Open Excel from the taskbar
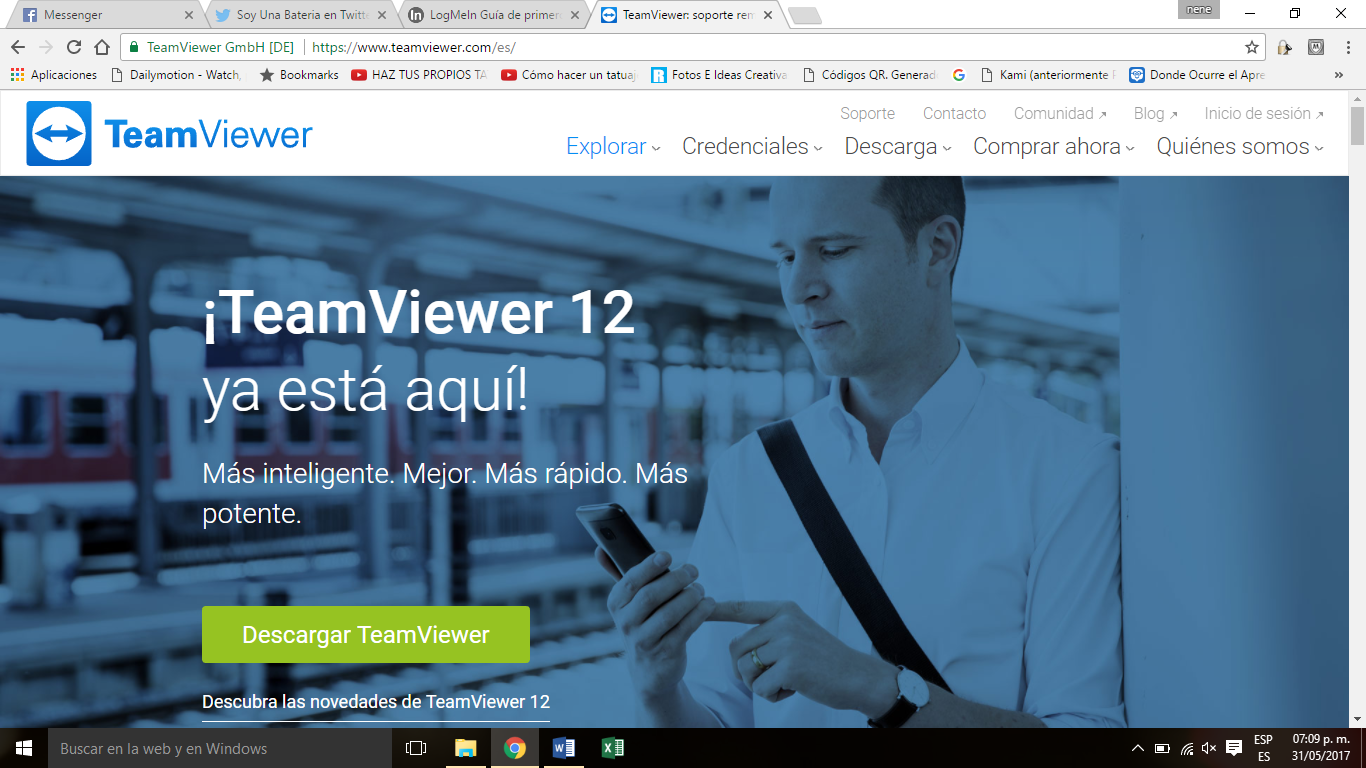The width and height of the screenshot is (1366, 768). [614, 747]
